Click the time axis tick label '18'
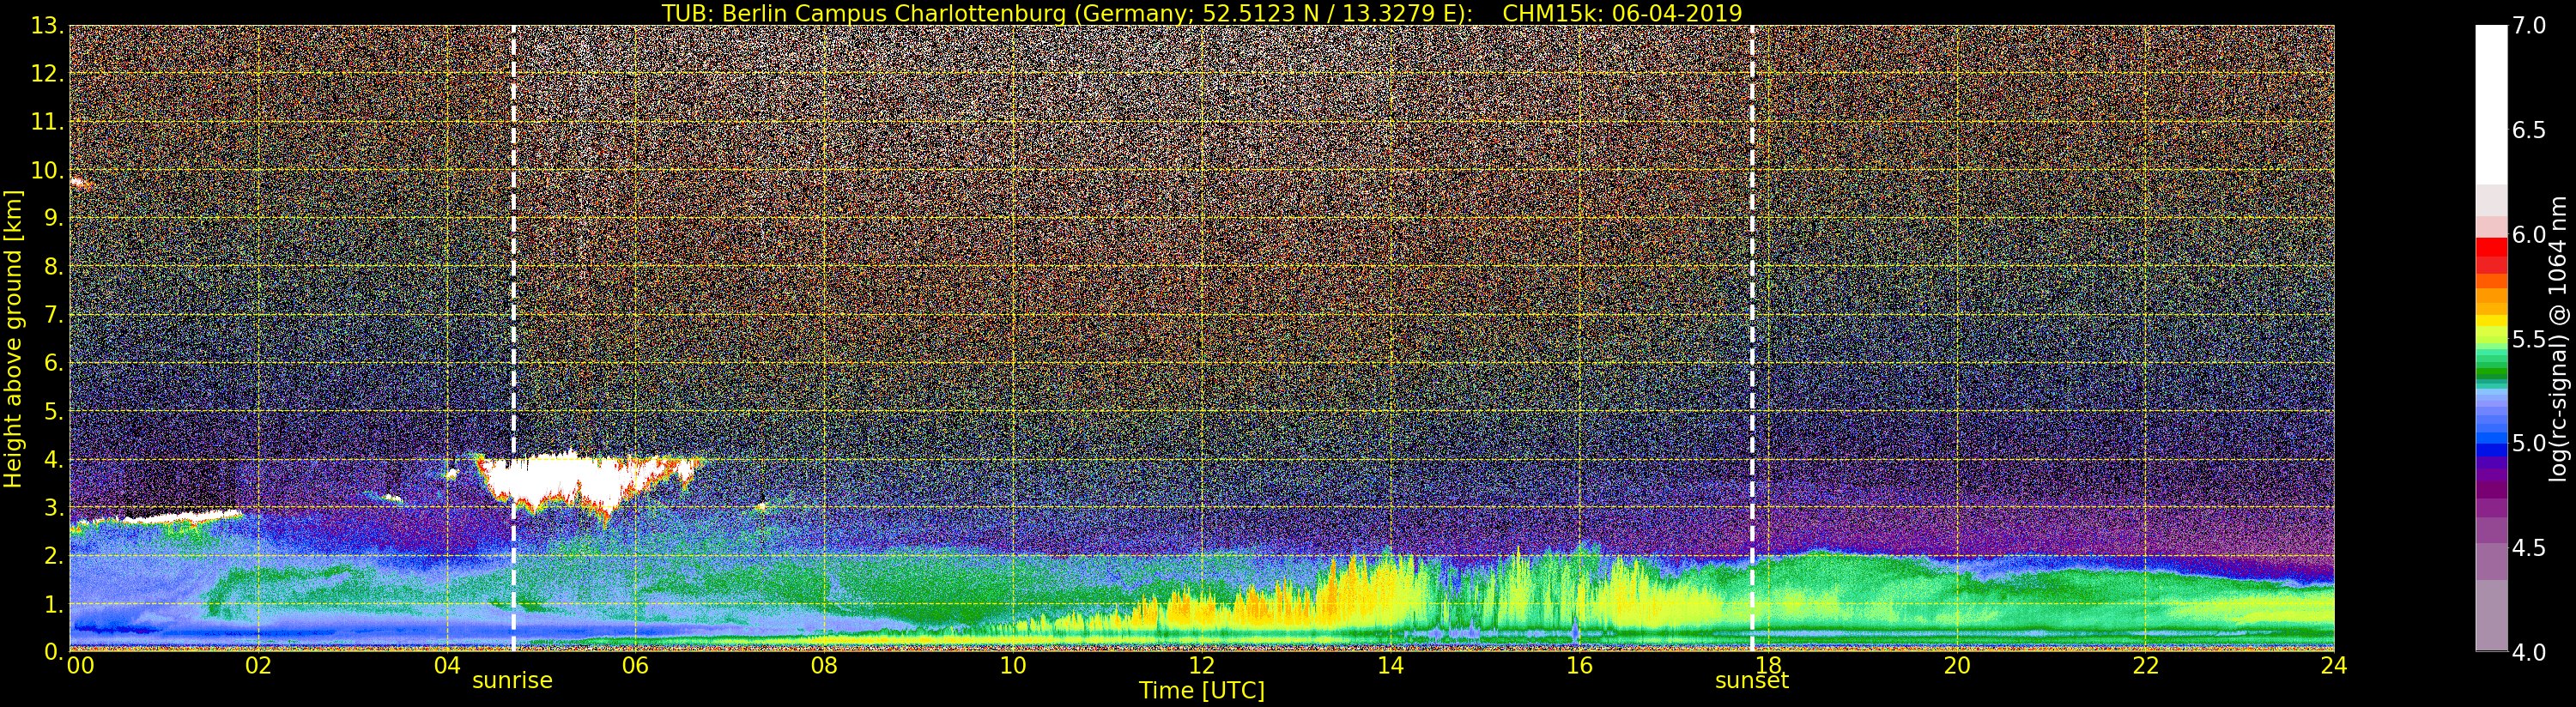2576x707 pixels. point(1768,666)
